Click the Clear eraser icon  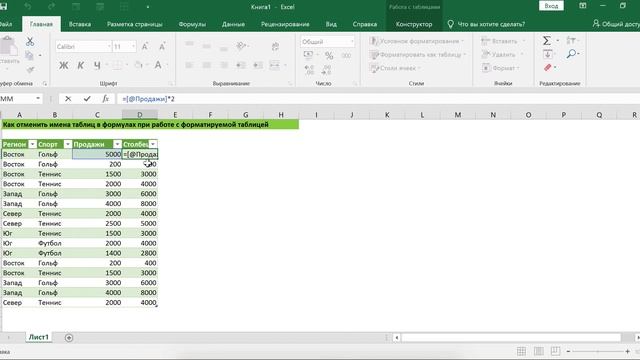click(x=548, y=67)
